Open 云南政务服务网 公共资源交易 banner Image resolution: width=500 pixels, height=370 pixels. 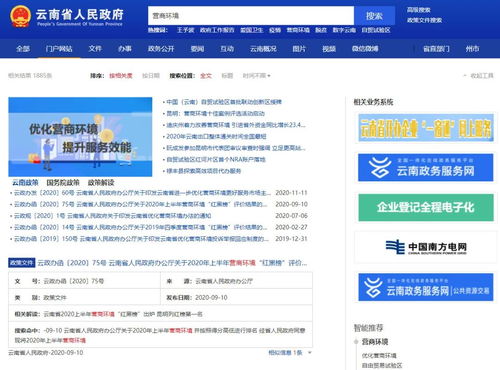point(426,287)
